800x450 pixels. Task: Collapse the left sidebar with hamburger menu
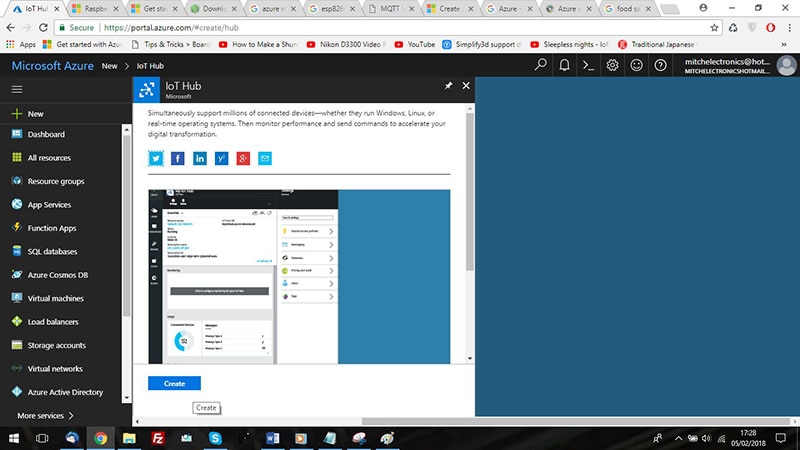pyautogui.click(x=16, y=89)
